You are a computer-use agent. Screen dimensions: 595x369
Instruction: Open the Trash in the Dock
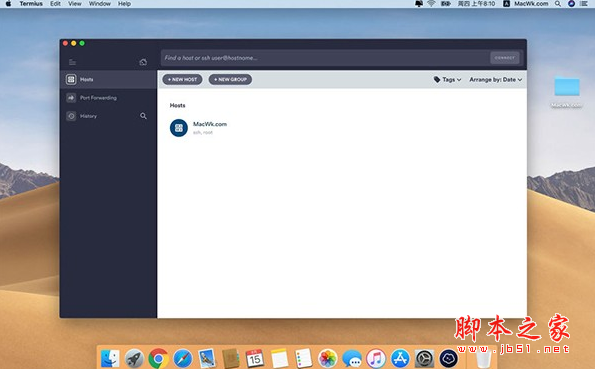483,358
